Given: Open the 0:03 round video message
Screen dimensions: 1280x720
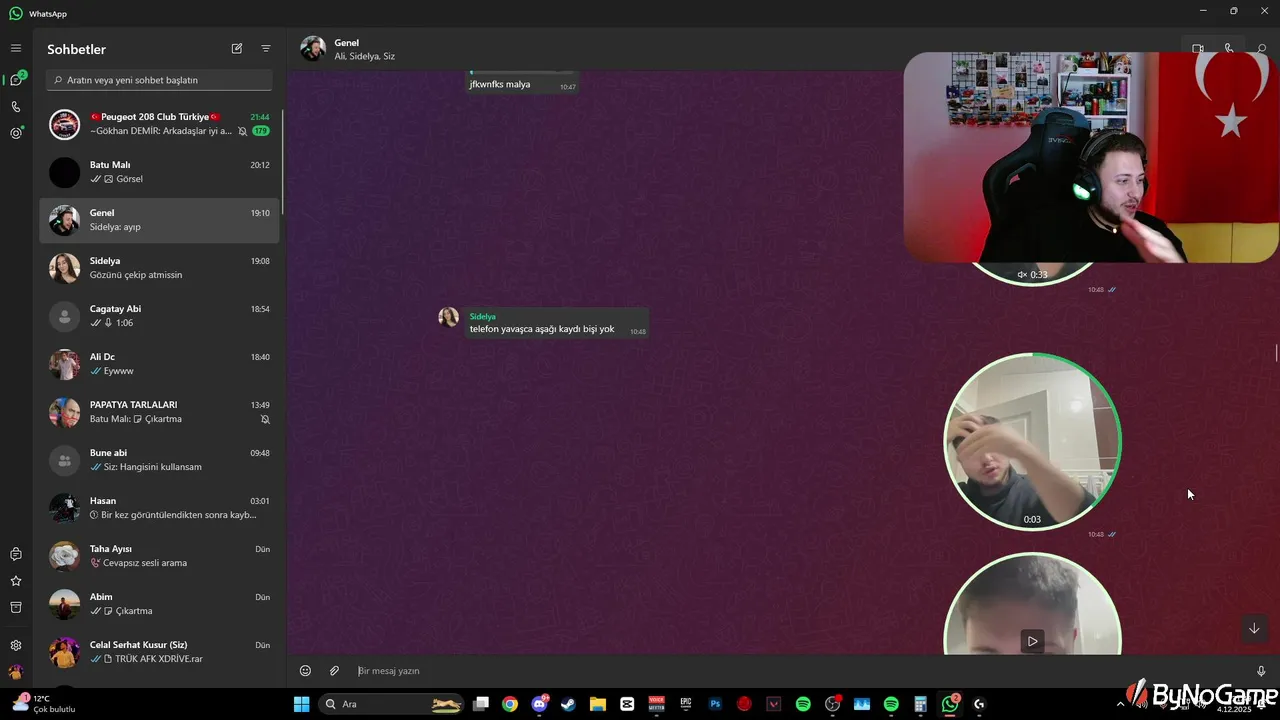Looking at the screenshot, I should click(1033, 441).
